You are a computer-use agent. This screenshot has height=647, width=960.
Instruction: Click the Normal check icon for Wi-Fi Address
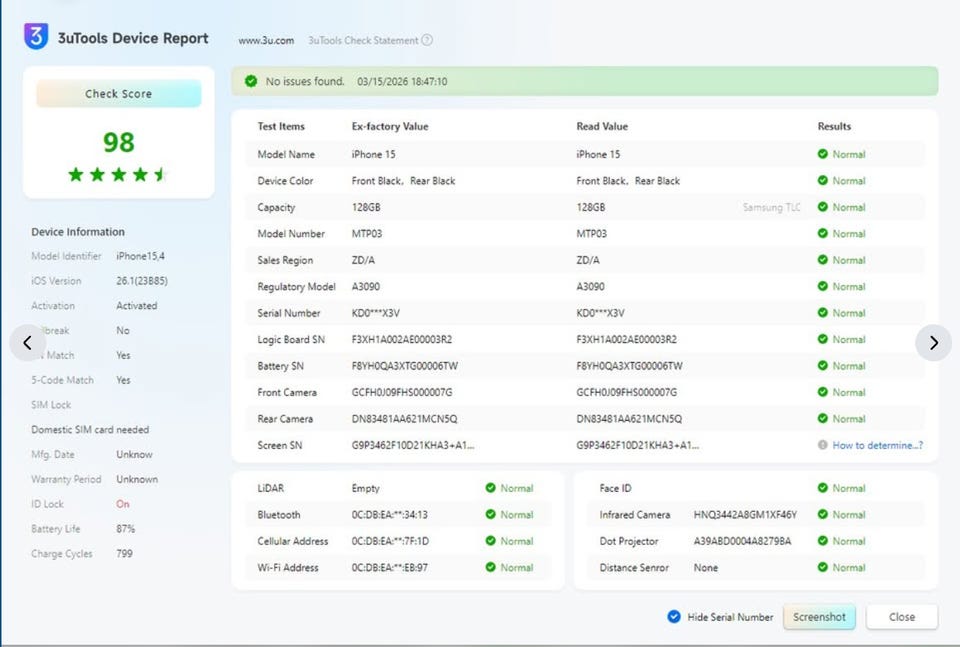490,567
